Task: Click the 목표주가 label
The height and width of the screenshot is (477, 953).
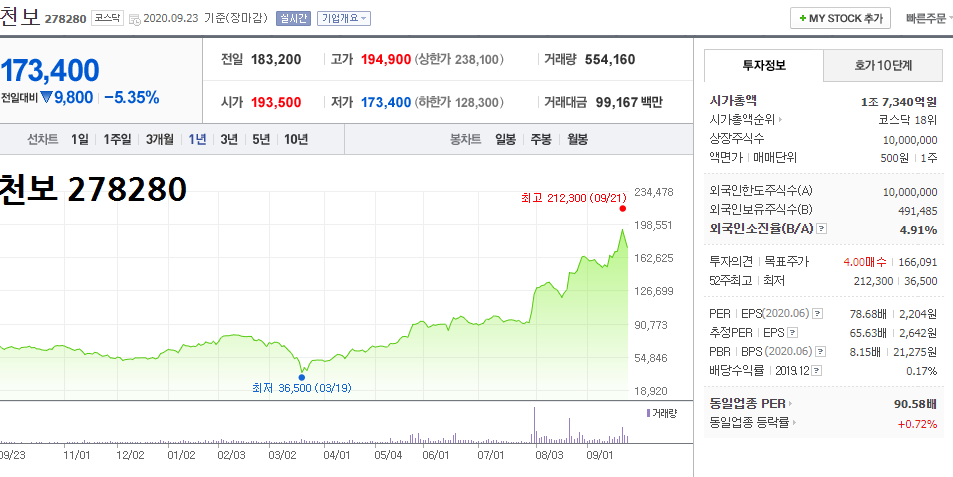Action: click(785, 262)
